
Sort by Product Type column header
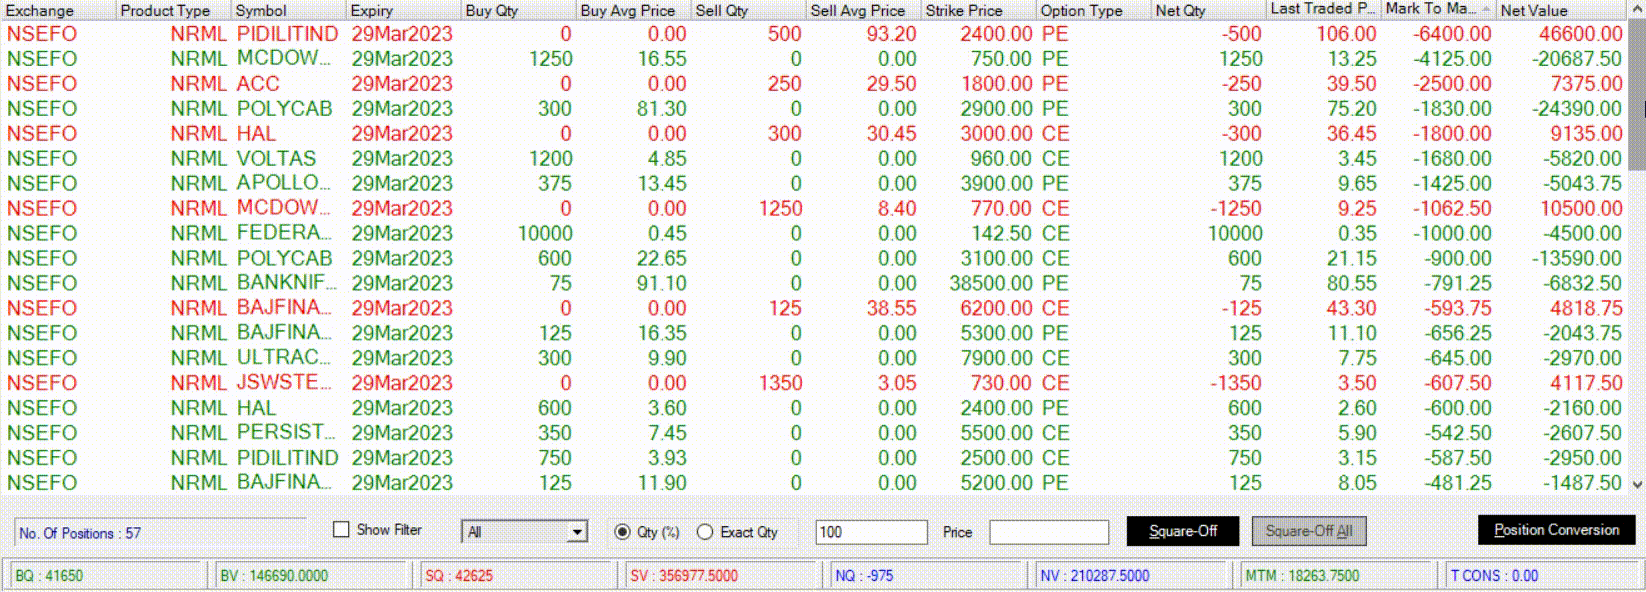174,10
